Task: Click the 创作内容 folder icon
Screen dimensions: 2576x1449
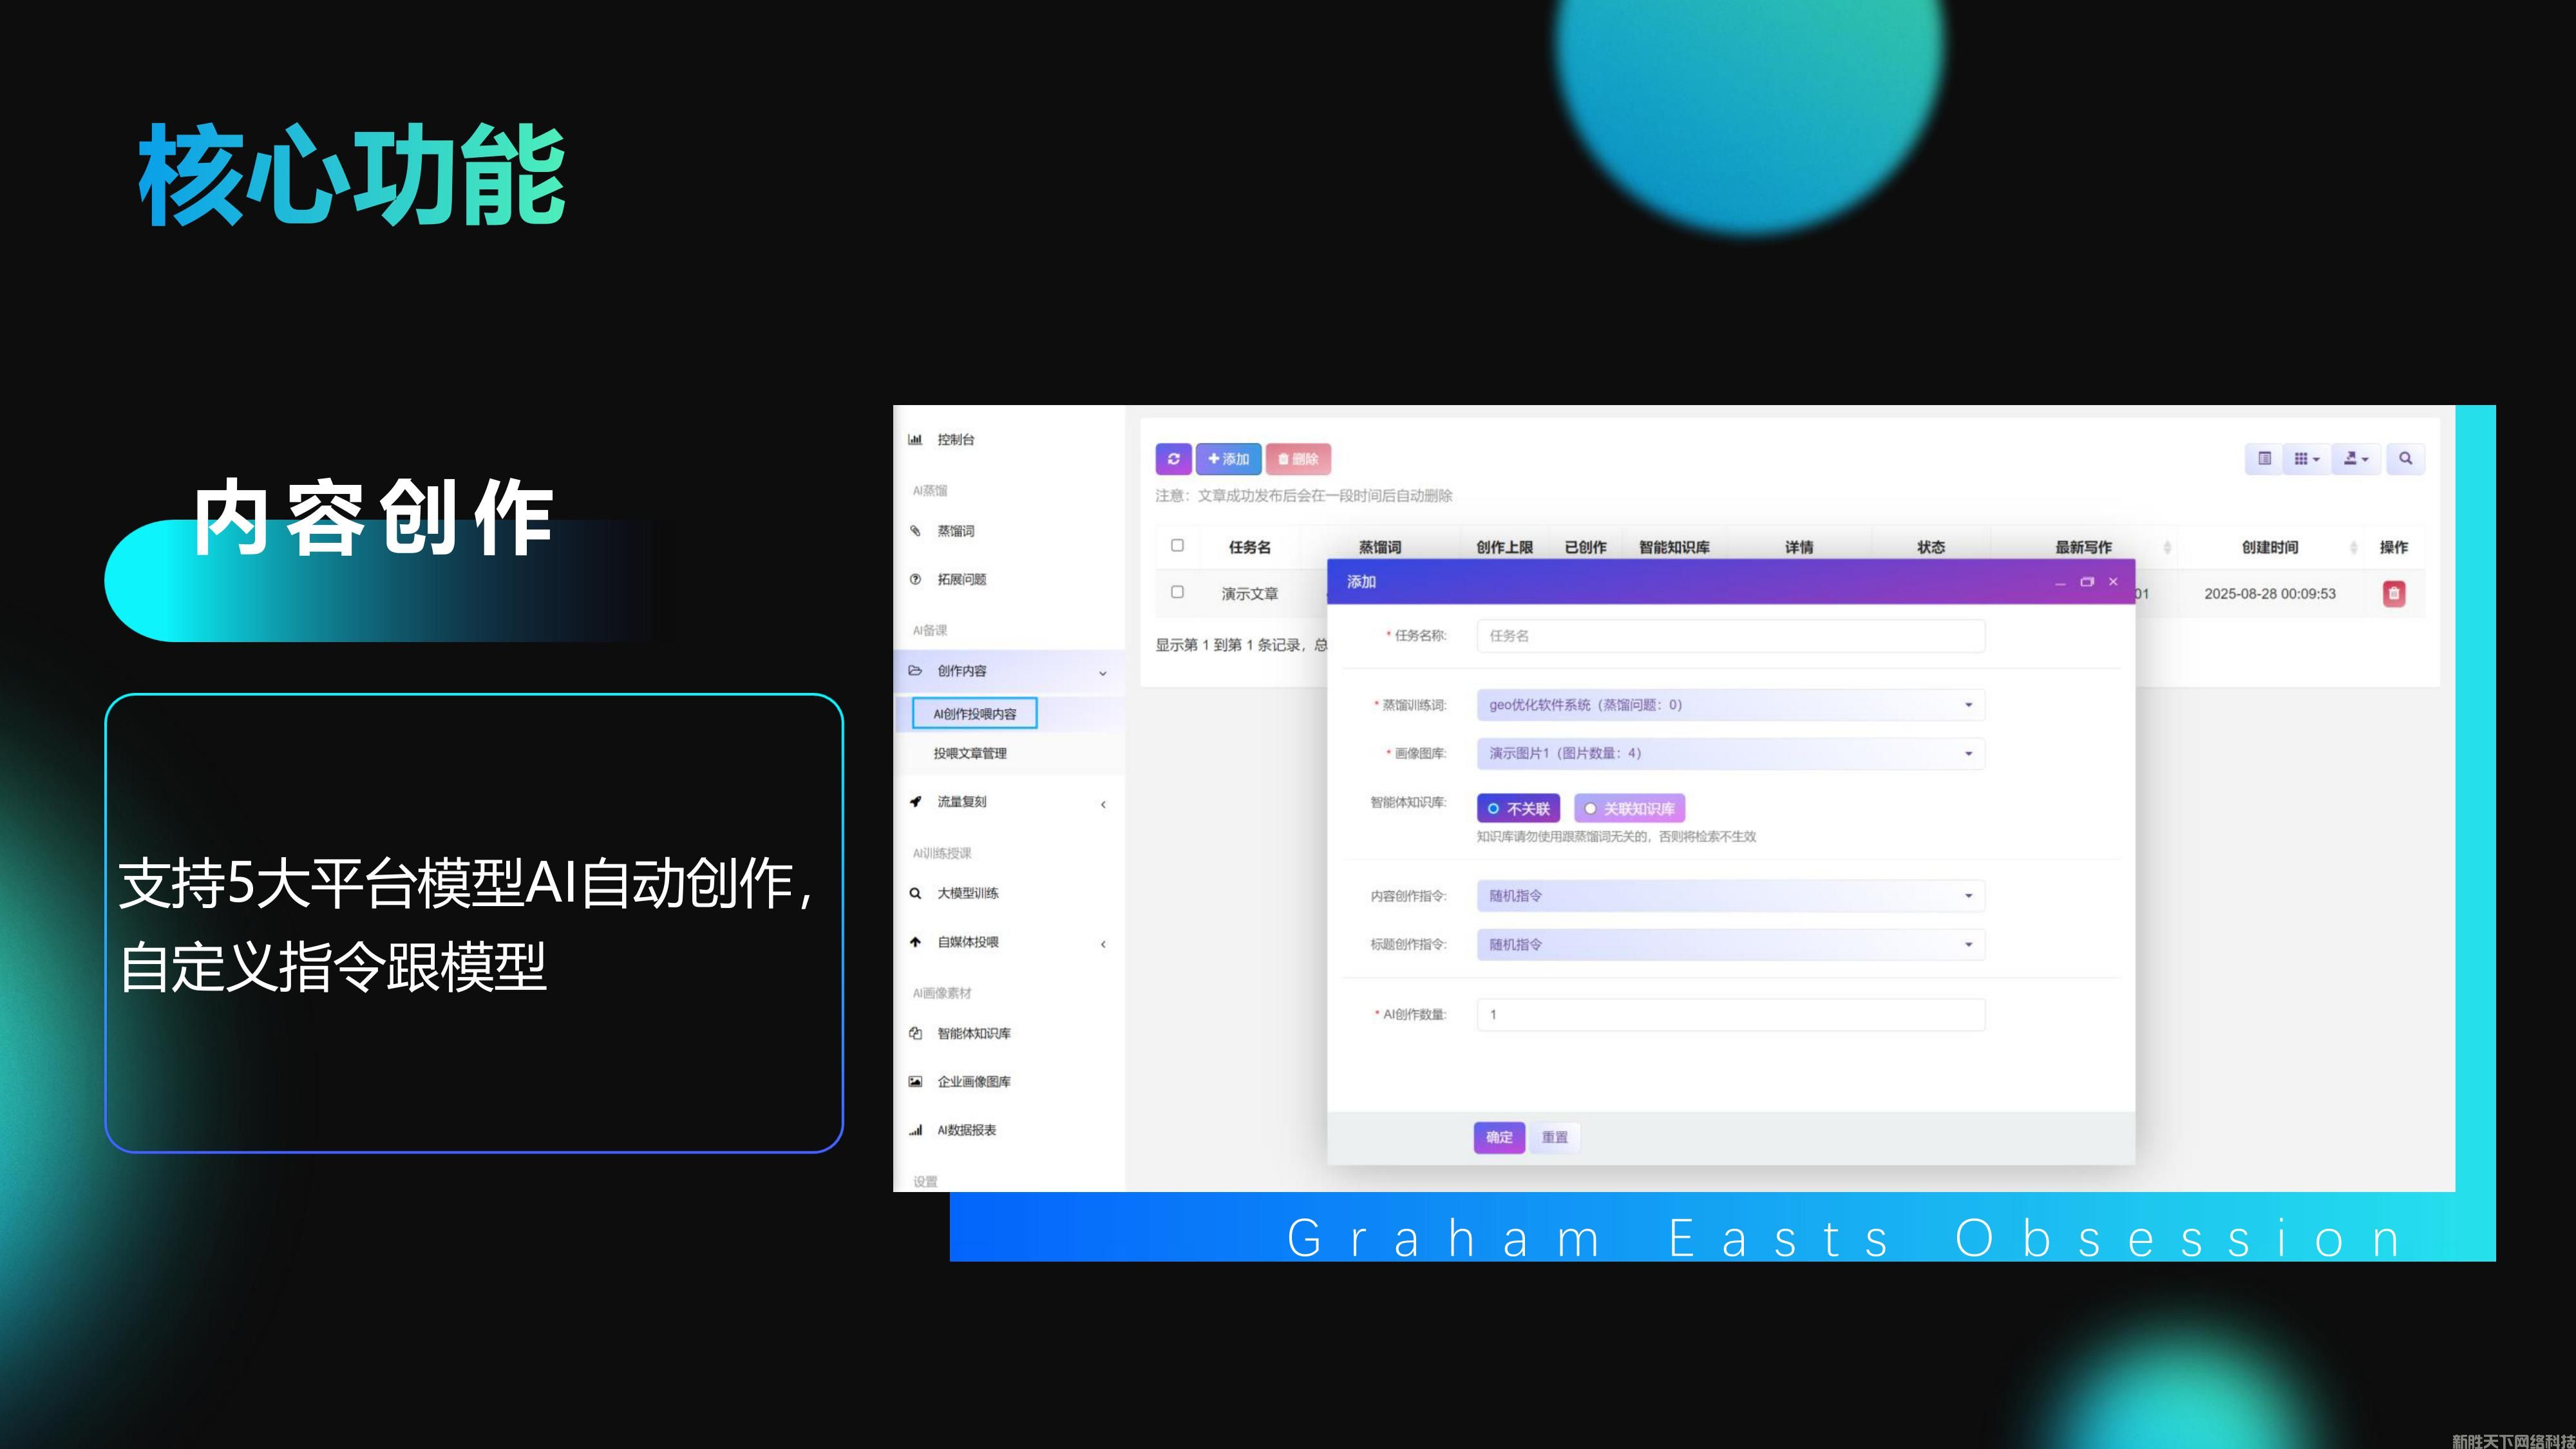Action: (x=915, y=670)
